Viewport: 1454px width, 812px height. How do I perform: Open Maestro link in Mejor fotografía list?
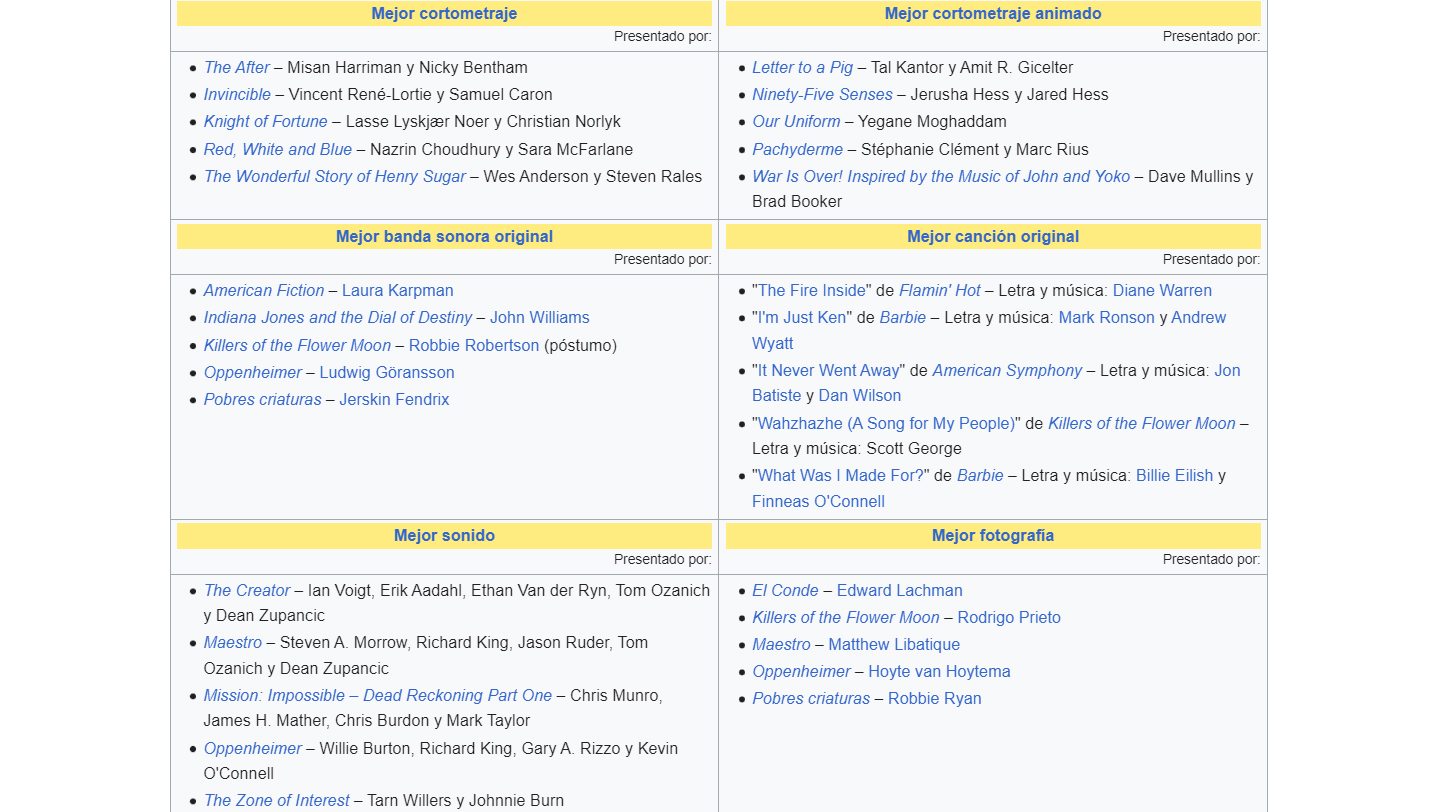pyautogui.click(x=781, y=645)
